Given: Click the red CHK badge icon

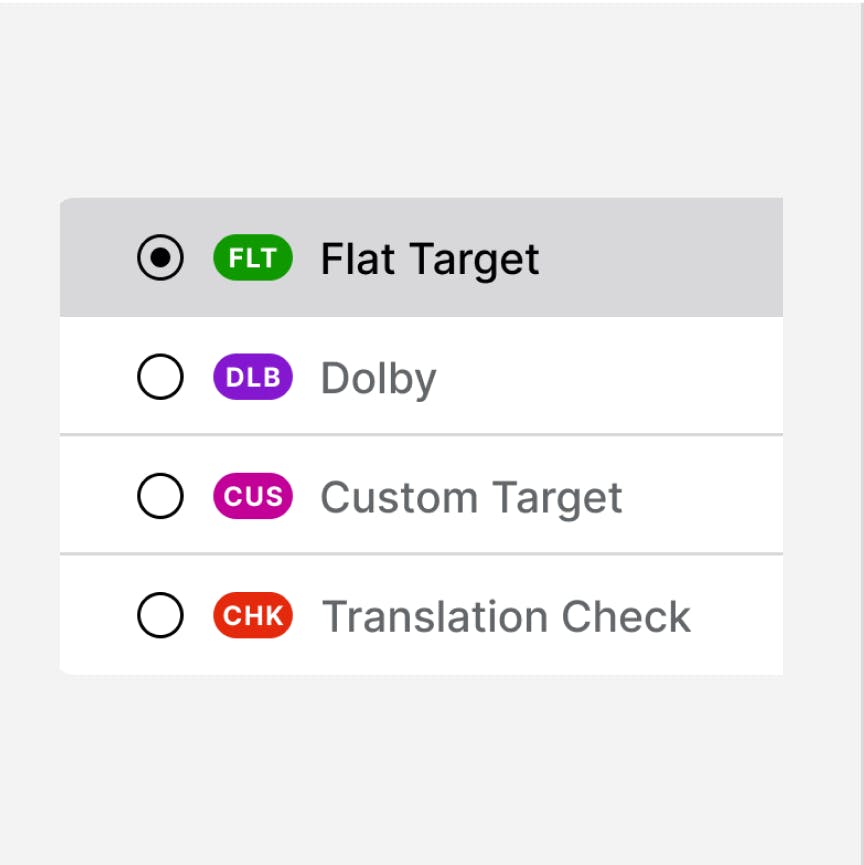Looking at the screenshot, I should coord(253,616).
